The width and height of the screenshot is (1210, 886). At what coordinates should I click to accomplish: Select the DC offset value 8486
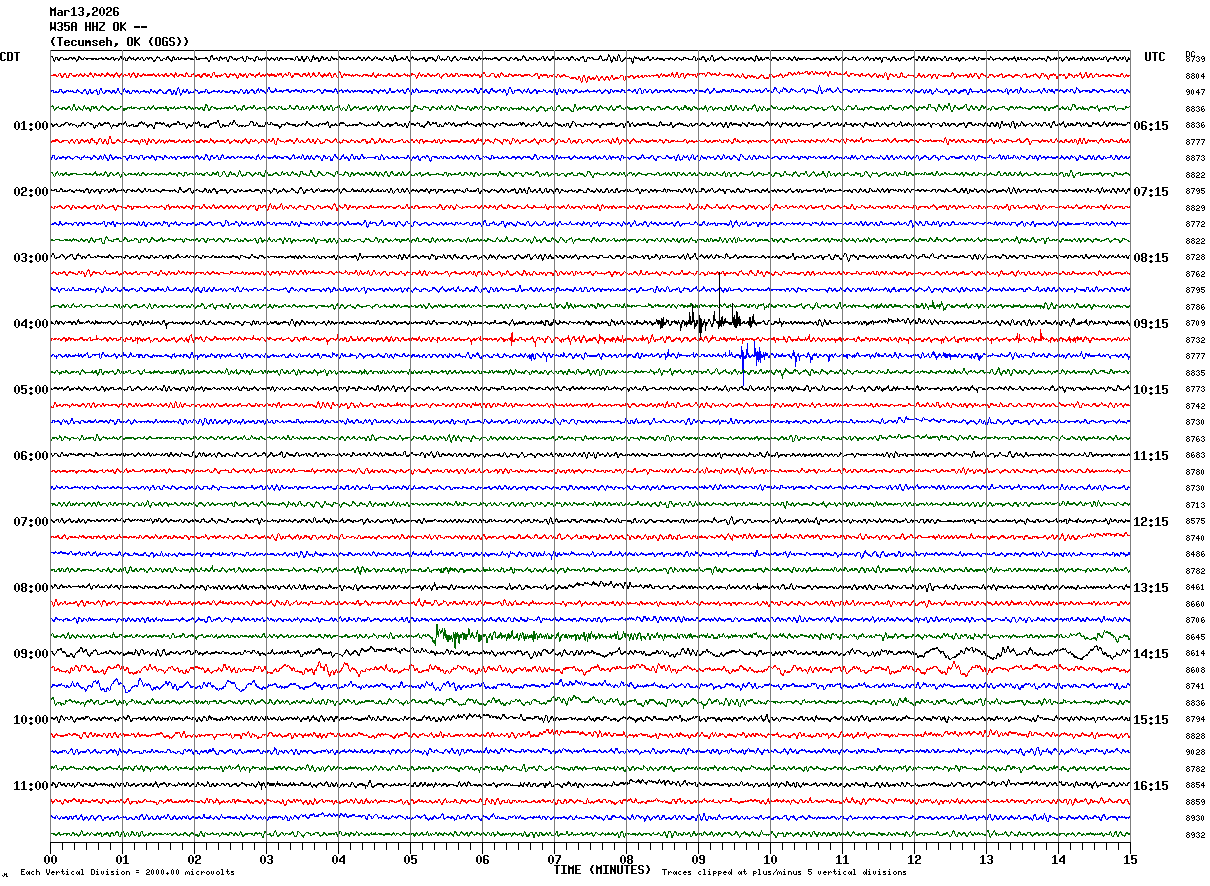click(1195, 555)
